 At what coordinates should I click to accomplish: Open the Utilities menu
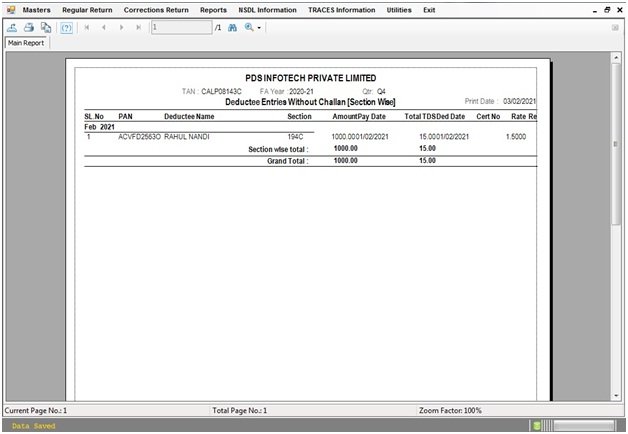tap(399, 10)
